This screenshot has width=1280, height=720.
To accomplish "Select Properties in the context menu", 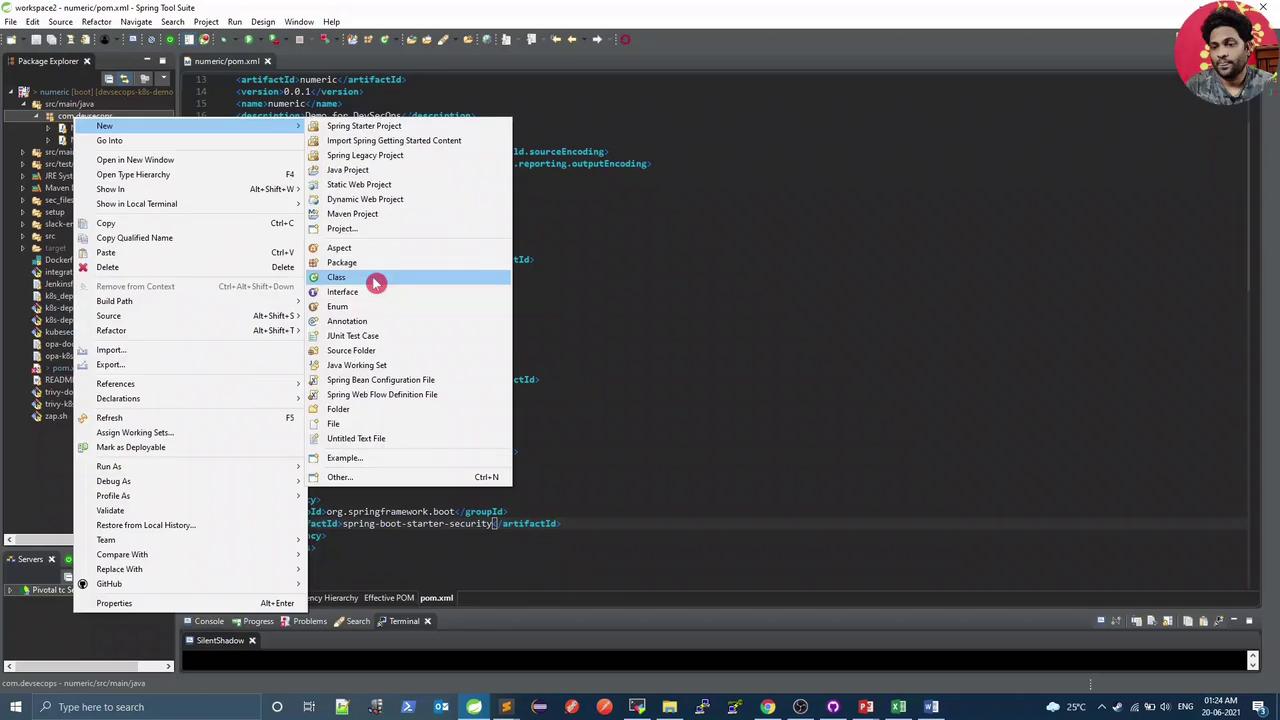I will pos(189,604).
